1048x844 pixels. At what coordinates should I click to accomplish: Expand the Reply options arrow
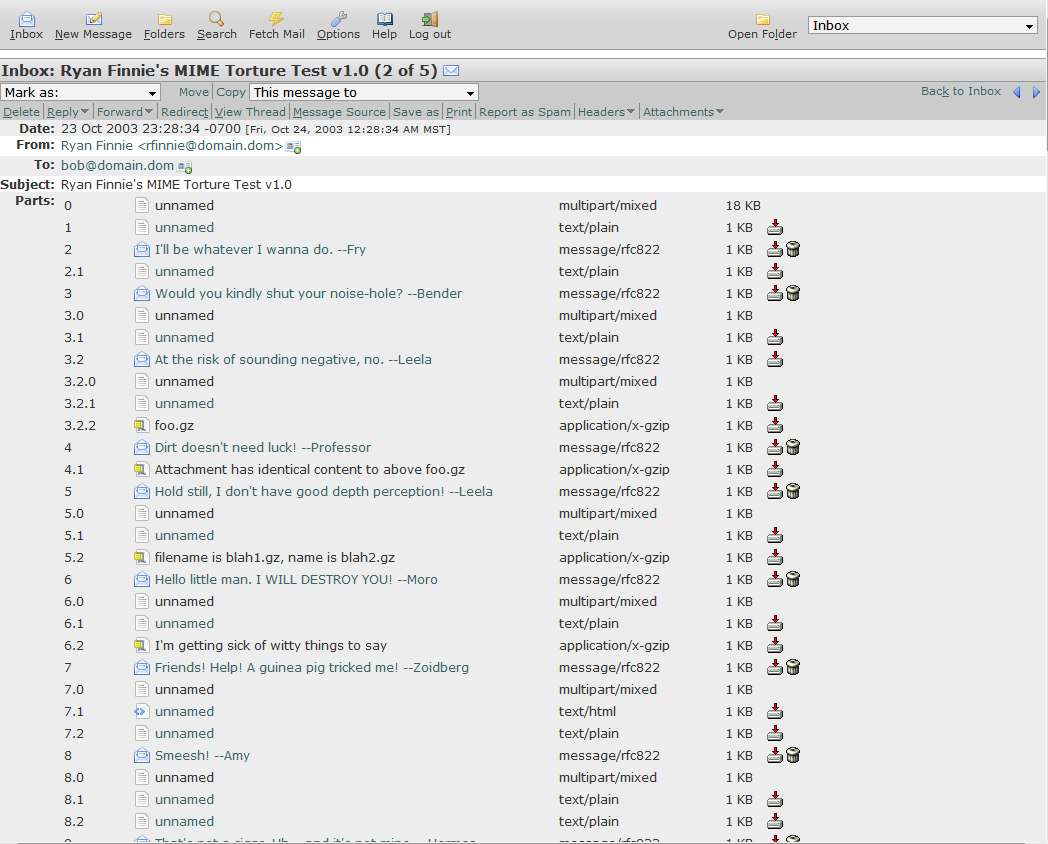pyautogui.click(x=85, y=112)
